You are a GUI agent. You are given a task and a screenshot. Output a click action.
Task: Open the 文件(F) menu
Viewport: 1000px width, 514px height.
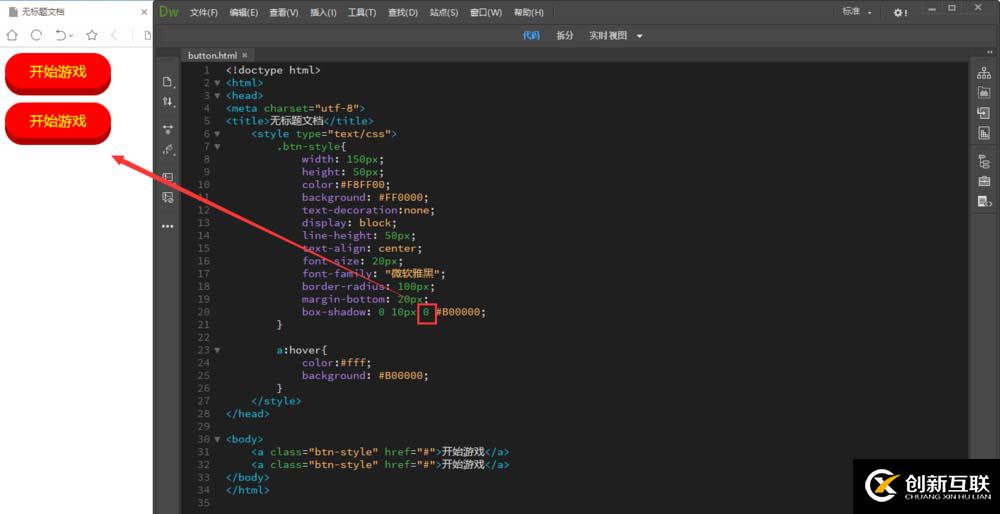[204, 12]
